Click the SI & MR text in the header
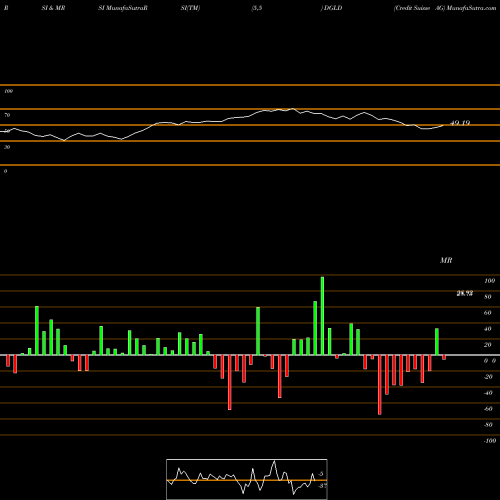The width and height of the screenshot is (500, 500). tap(53, 8)
